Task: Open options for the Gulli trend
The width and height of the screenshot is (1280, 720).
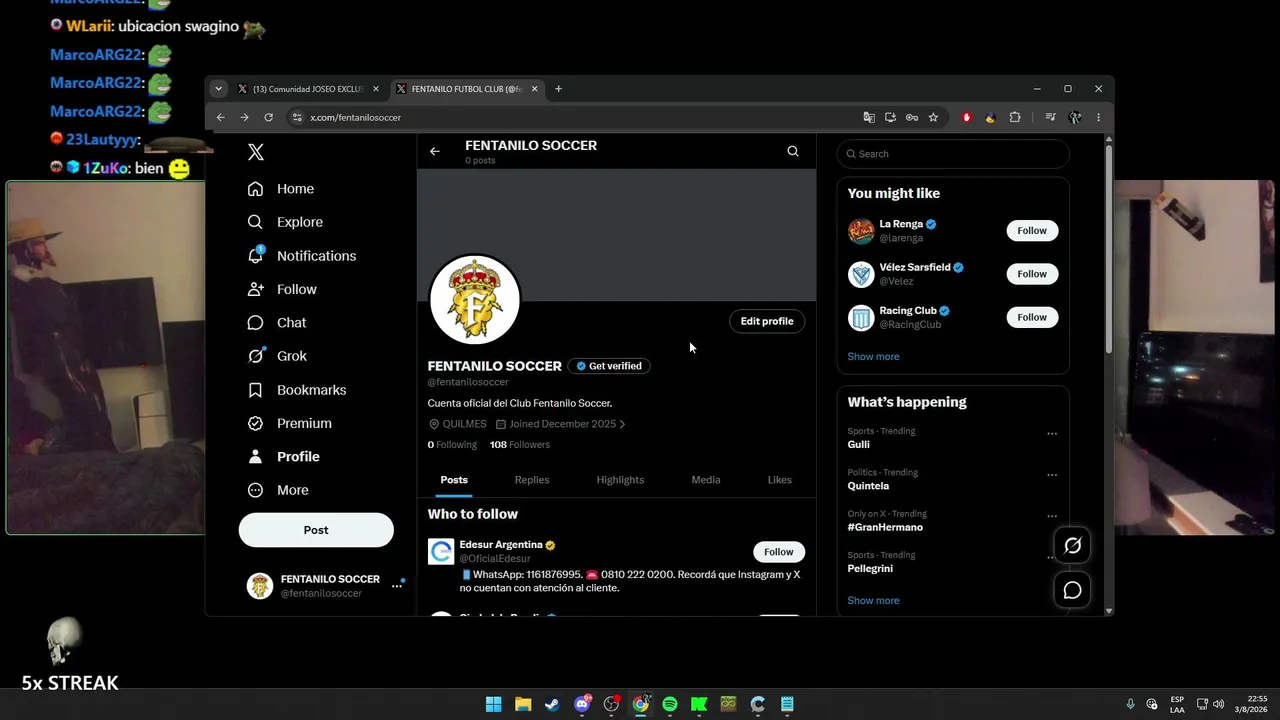Action: click(1052, 434)
